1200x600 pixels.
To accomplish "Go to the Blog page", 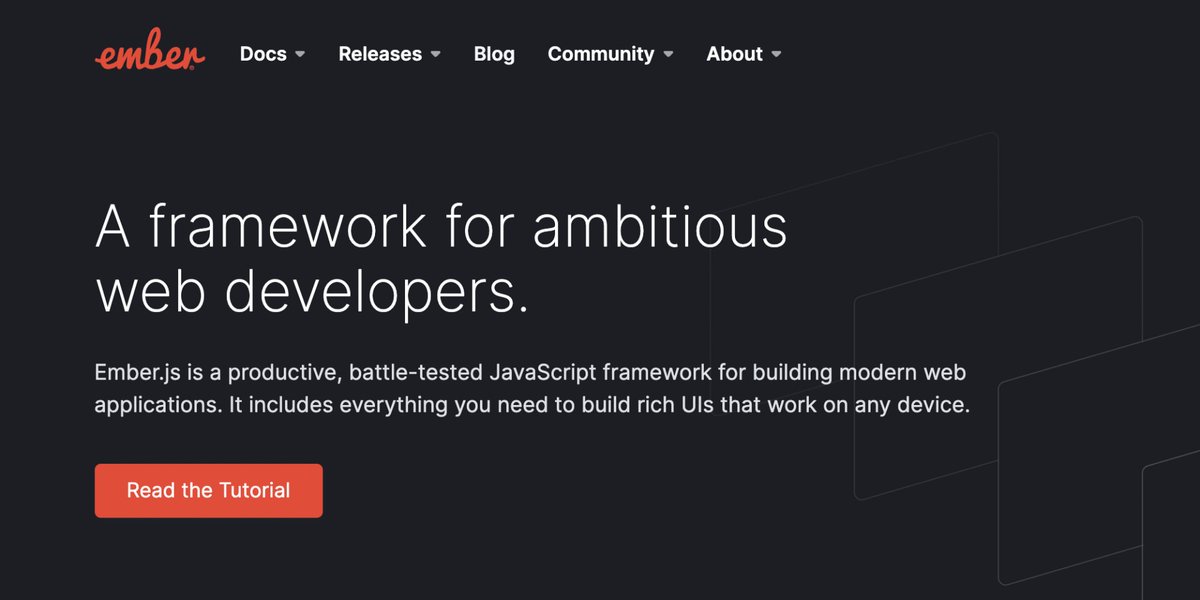I will pos(494,54).
